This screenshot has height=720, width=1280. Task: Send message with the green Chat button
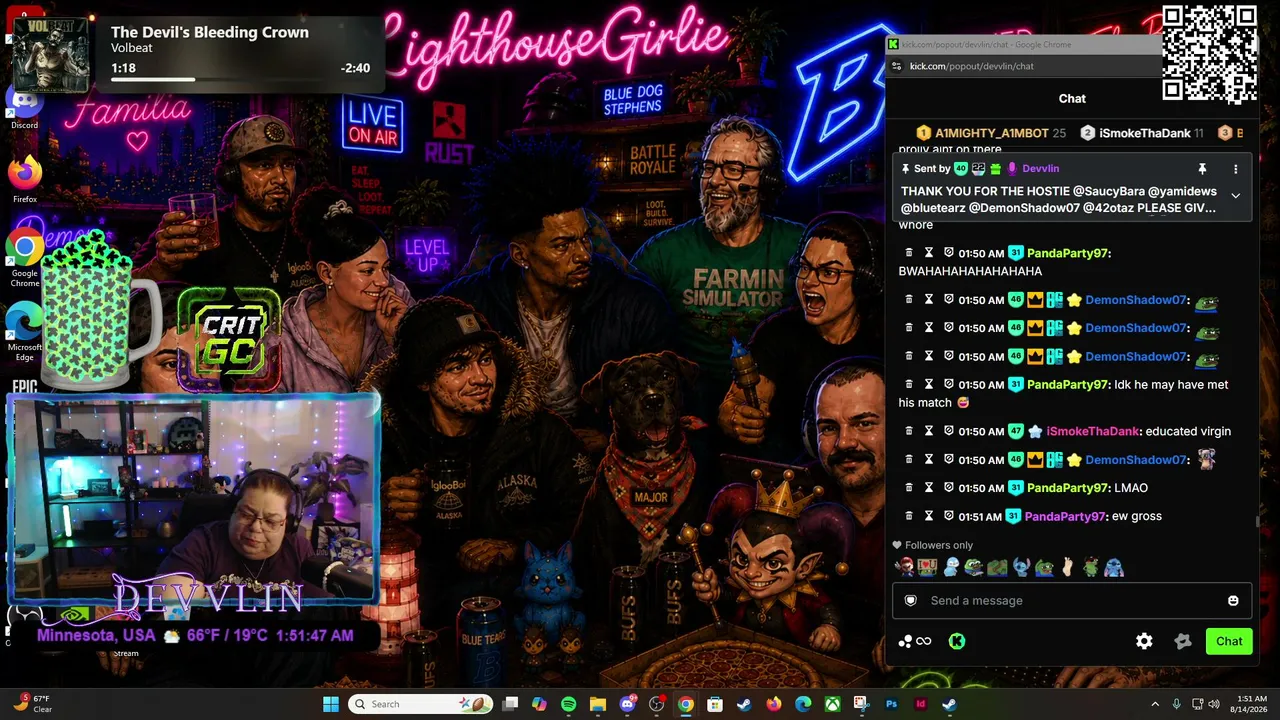pyautogui.click(x=1229, y=641)
